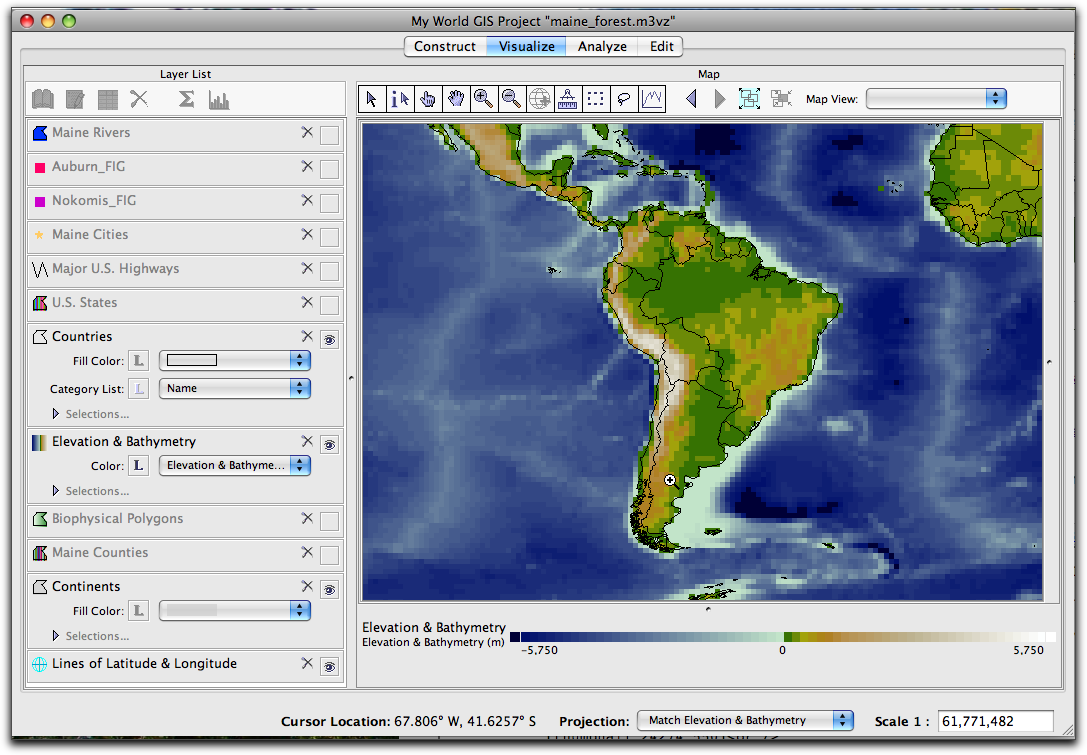Click the Scale value input field
This screenshot has width=1087, height=755.
(995, 720)
